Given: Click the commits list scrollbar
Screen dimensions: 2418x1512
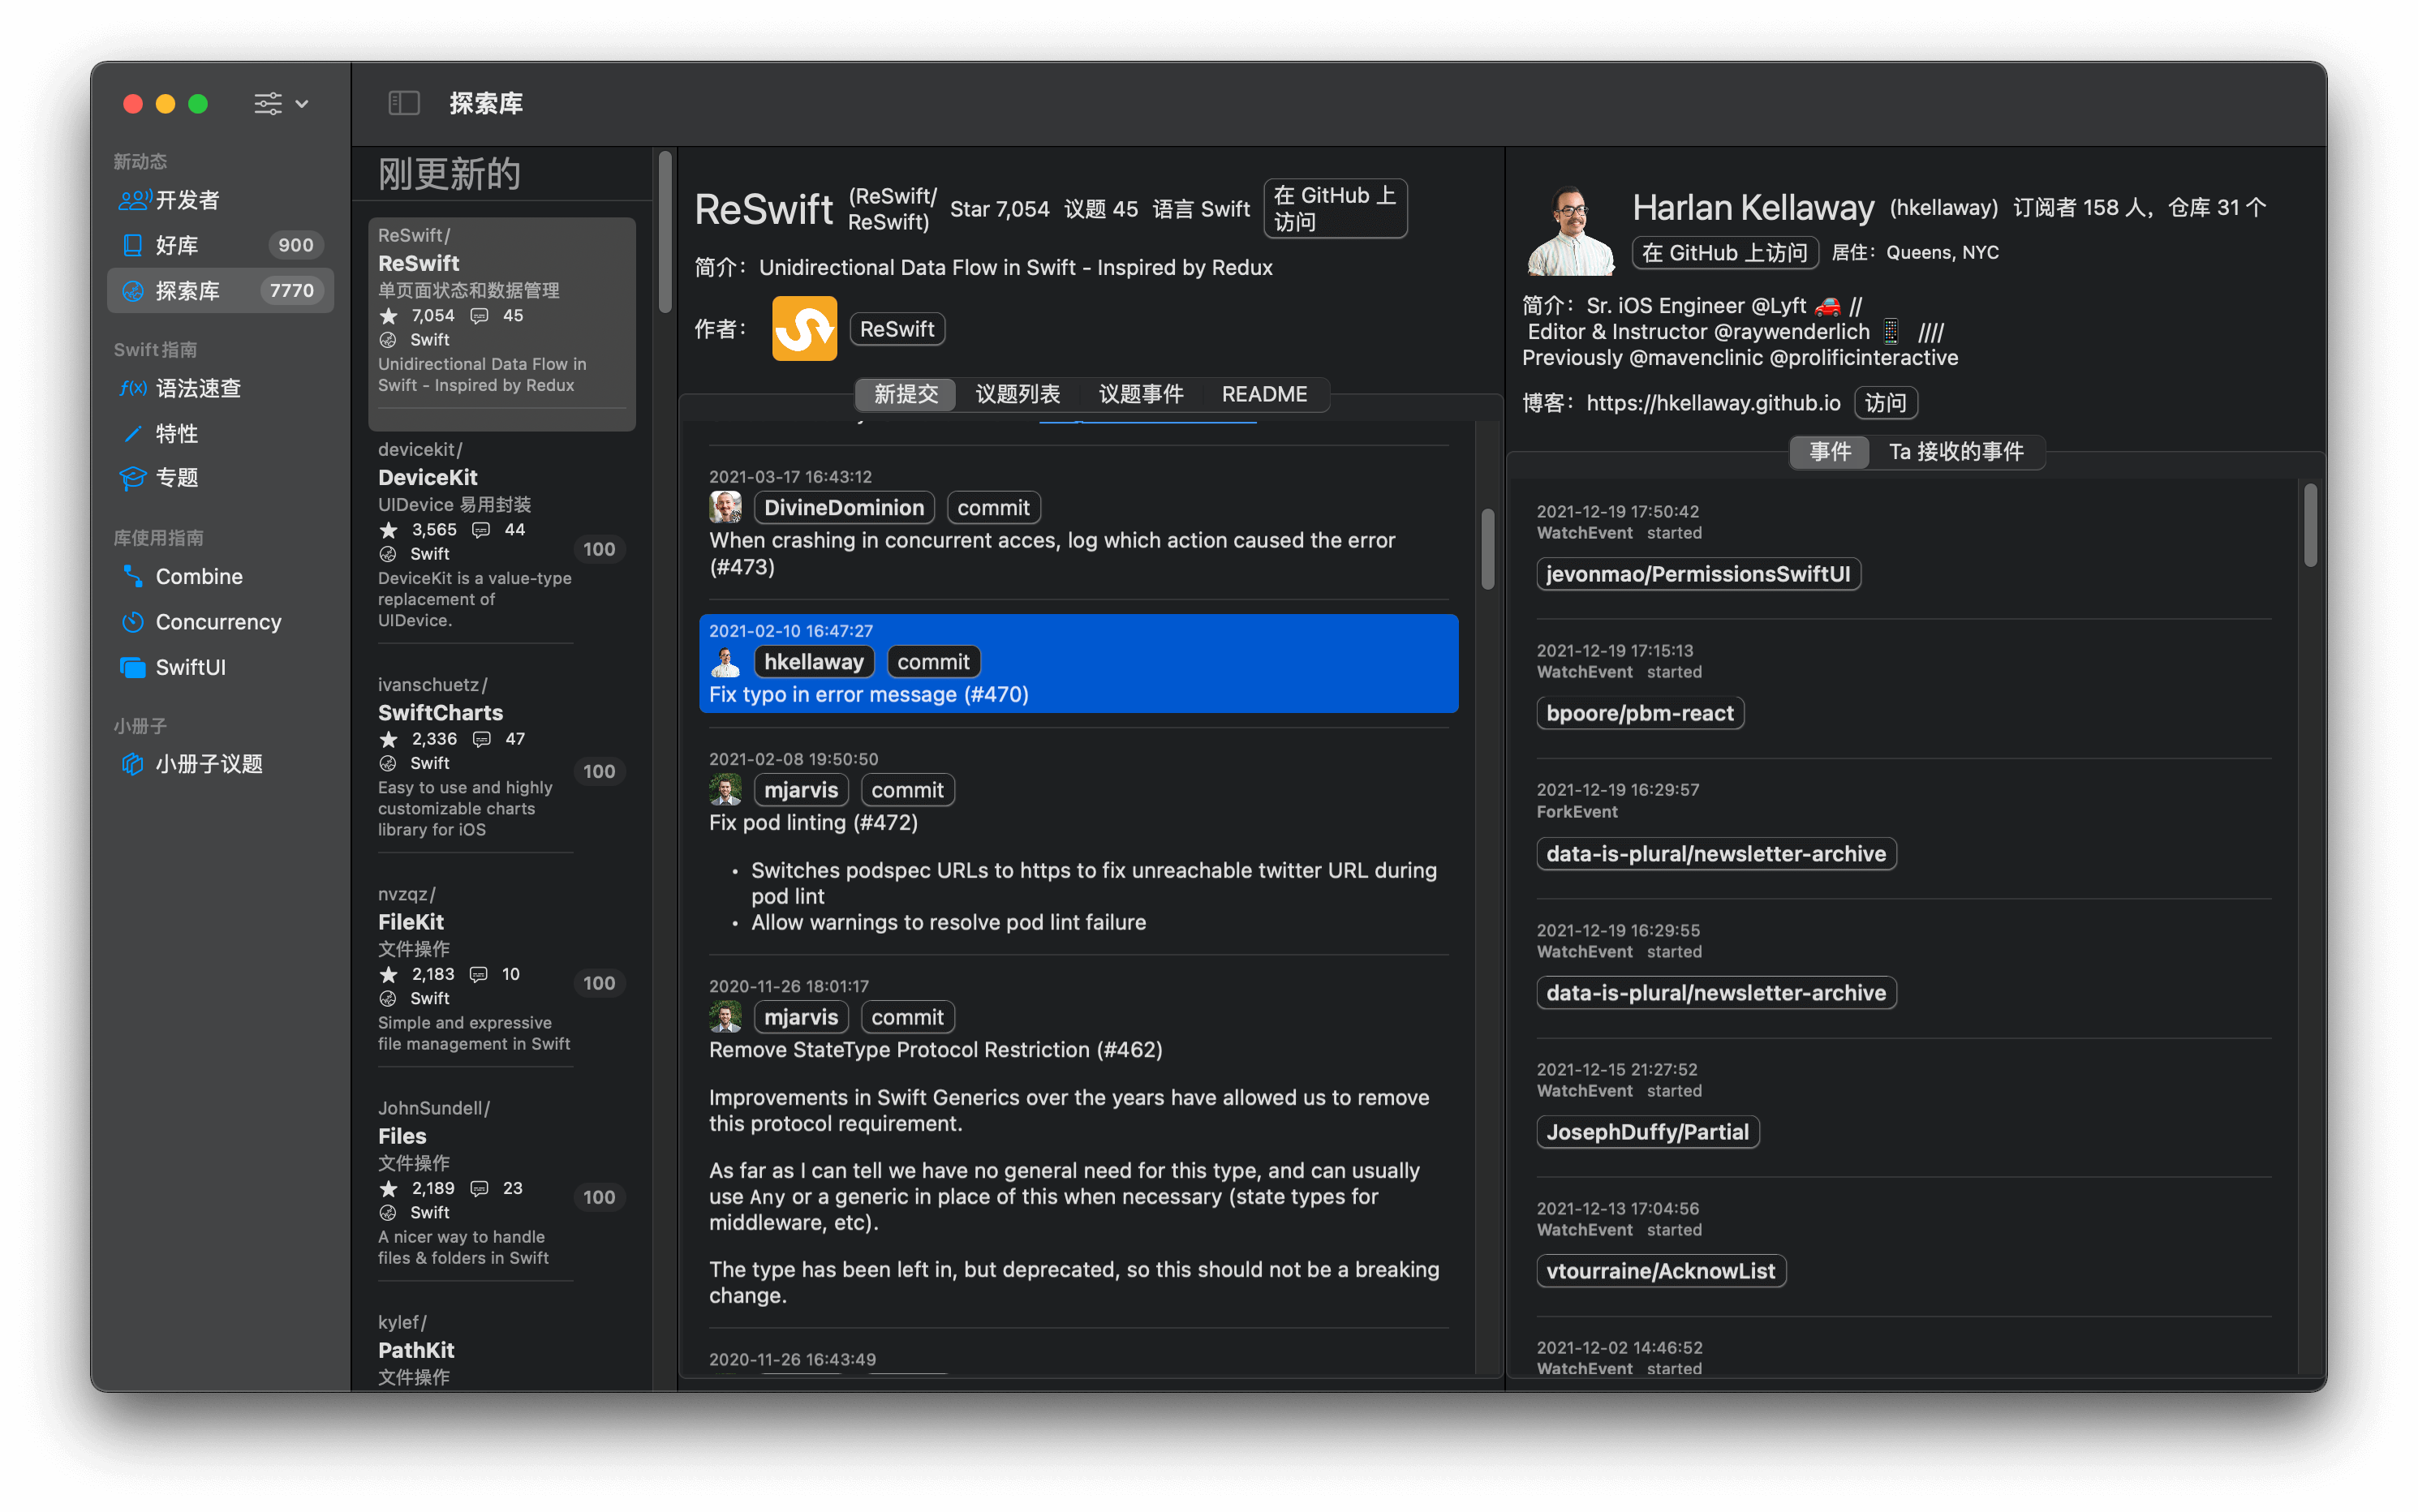Looking at the screenshot, I should (x=1488, y=548).
